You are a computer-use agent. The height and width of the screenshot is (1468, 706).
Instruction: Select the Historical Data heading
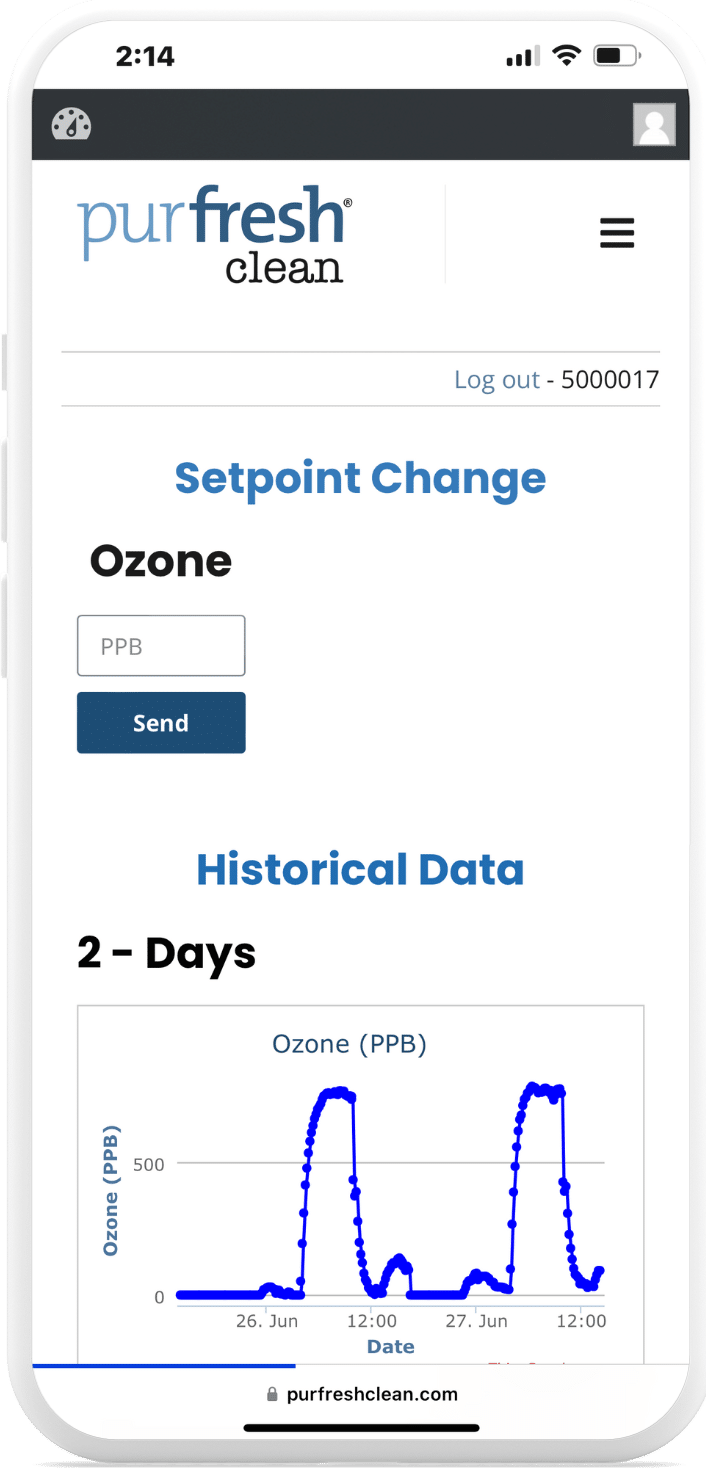coord(361,869)
